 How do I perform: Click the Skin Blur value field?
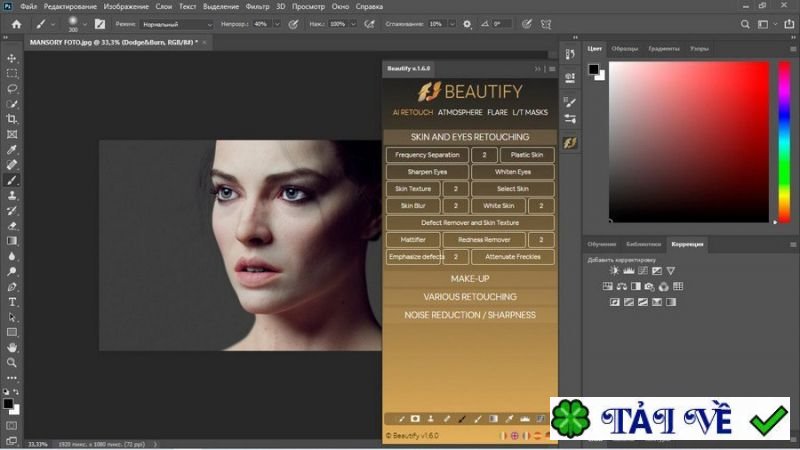coord(455,205)
